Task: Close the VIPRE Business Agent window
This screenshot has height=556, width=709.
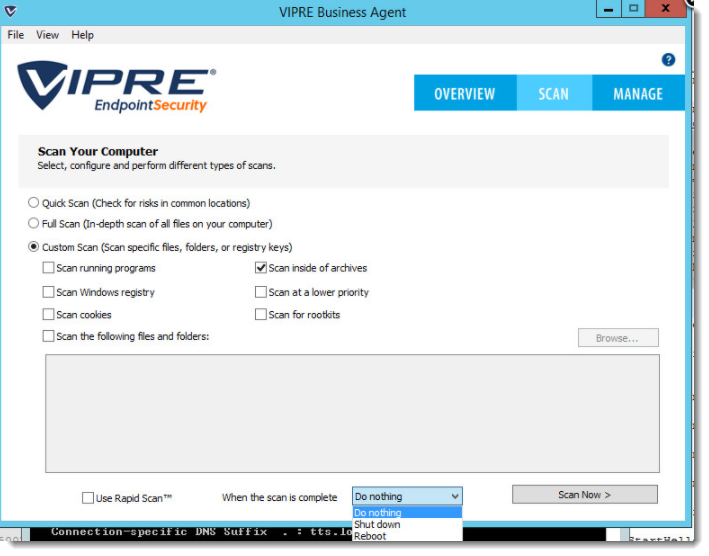Action: pyautogui.click(x=665, y=9)
